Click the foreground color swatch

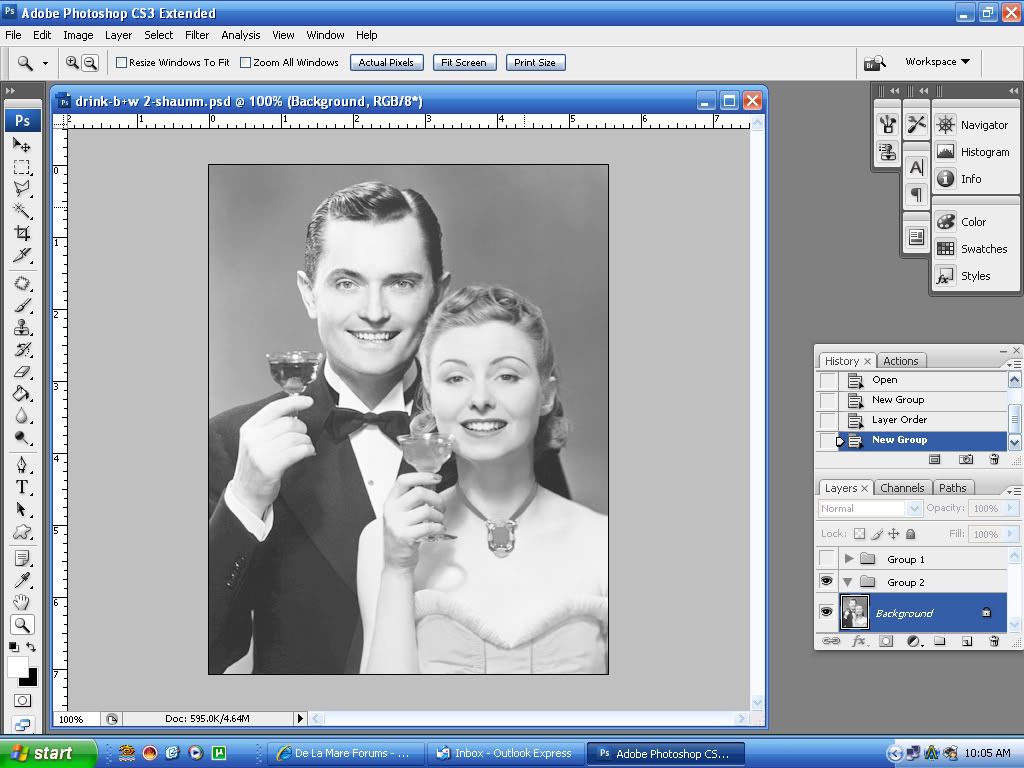pos(18,667)
